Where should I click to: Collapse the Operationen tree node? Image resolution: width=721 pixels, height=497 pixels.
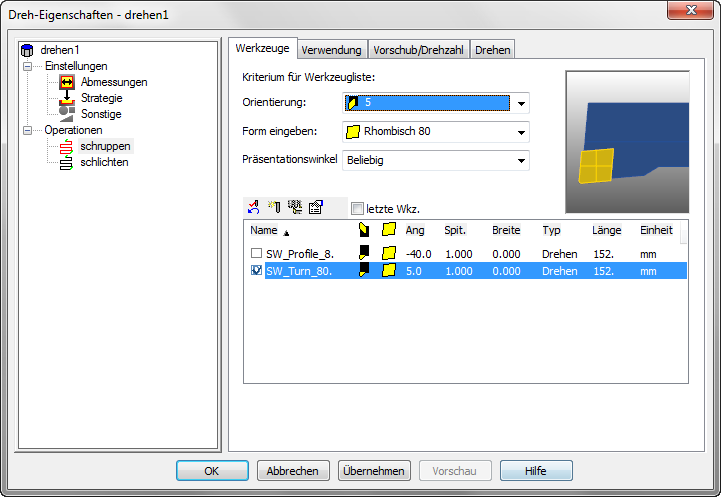pos(28,130)
